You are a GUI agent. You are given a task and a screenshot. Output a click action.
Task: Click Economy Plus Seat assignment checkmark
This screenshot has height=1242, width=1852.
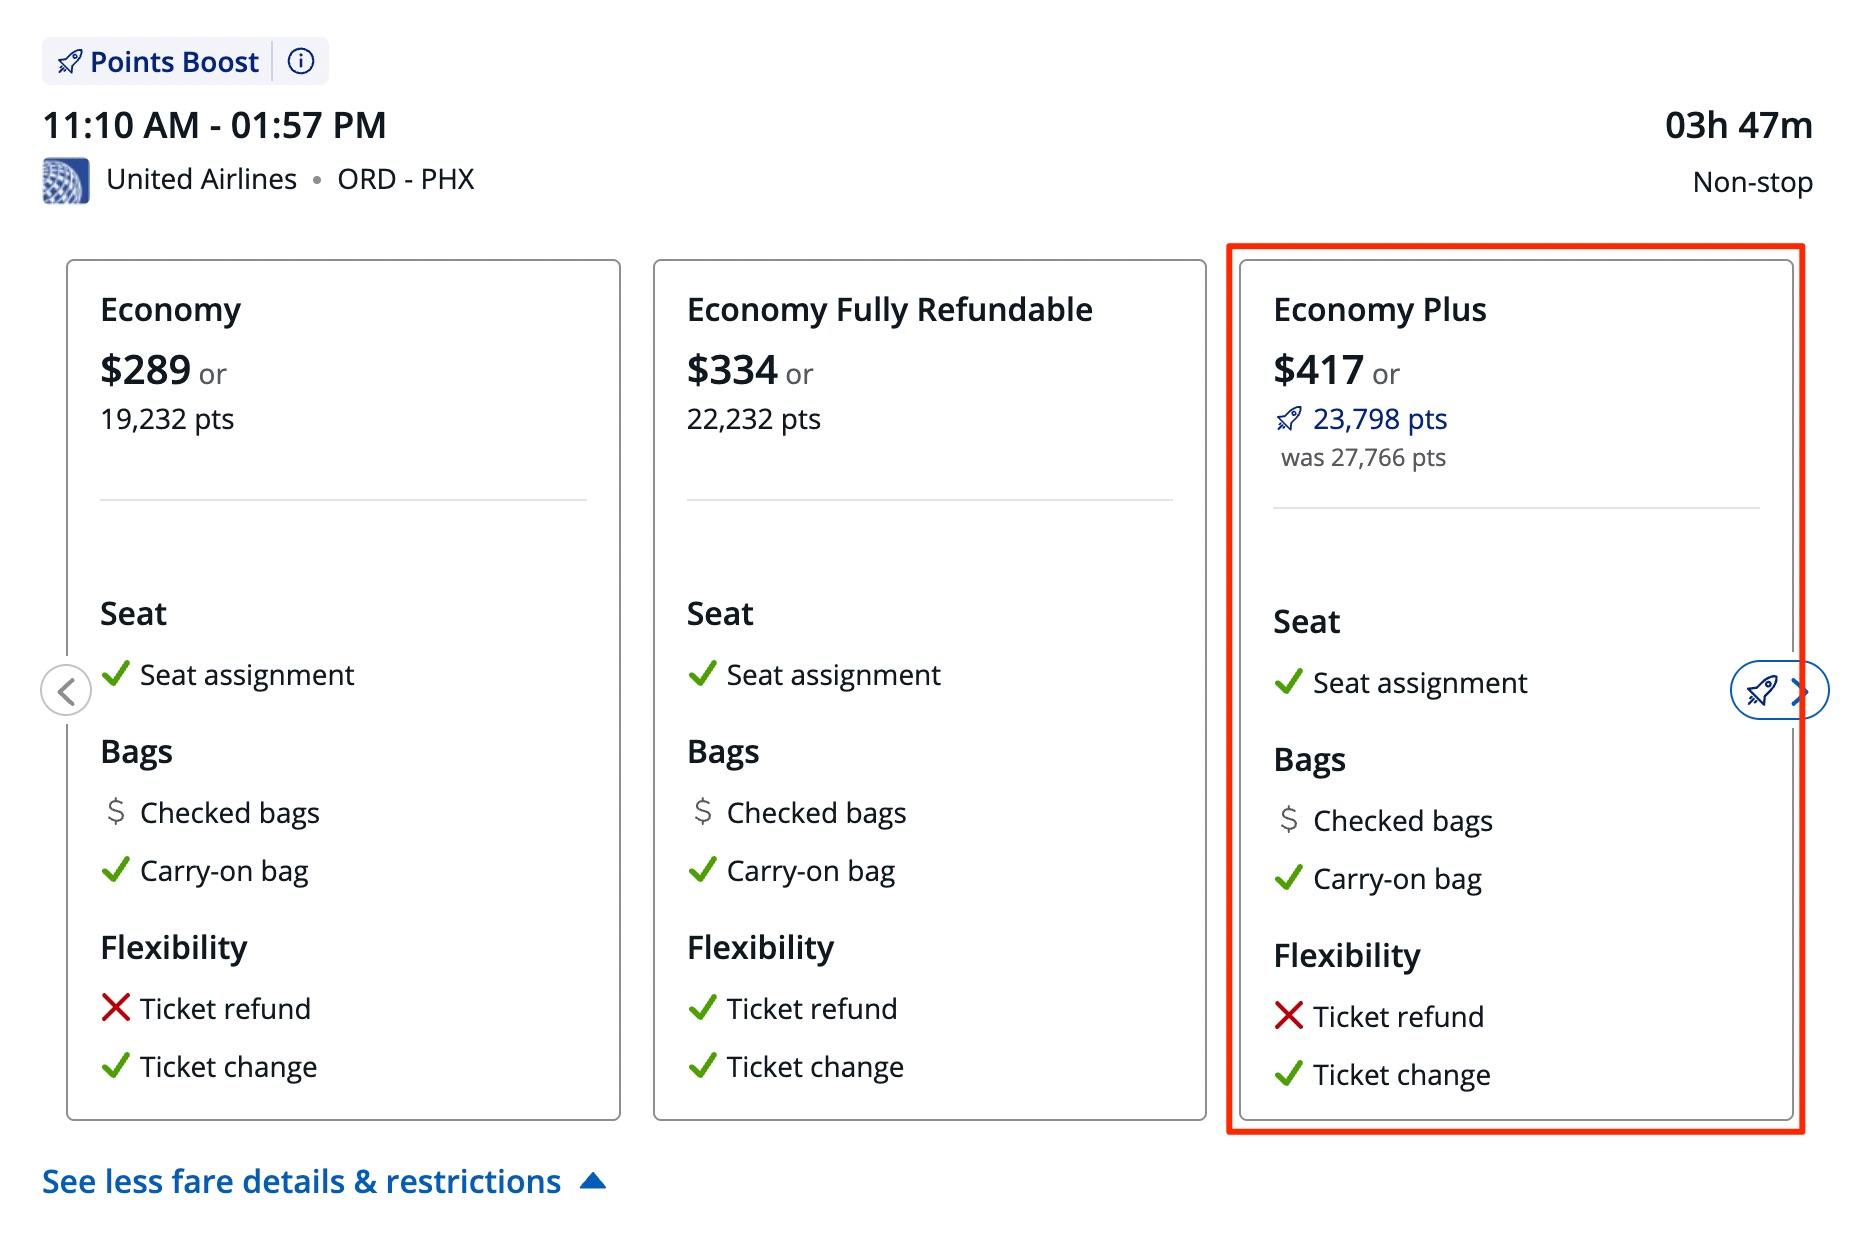click(x=1289, y=681)
